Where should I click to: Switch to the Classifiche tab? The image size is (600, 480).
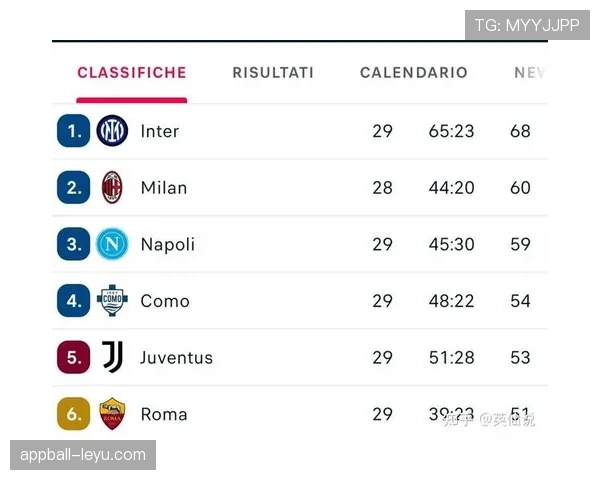132,73
